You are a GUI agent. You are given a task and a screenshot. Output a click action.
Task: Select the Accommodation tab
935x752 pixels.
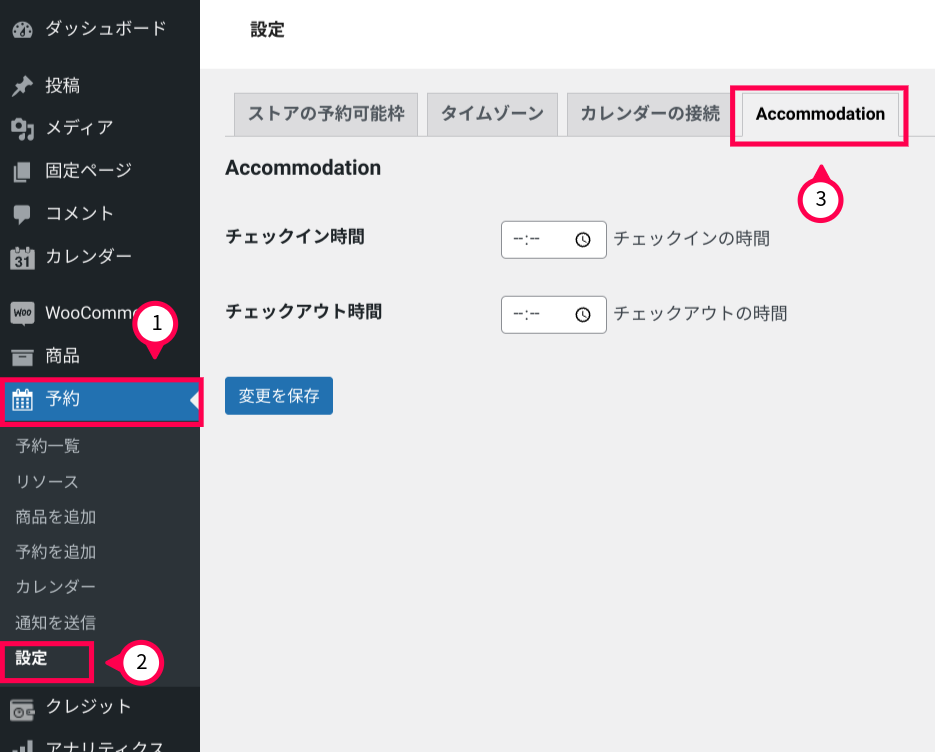point(821,114)
